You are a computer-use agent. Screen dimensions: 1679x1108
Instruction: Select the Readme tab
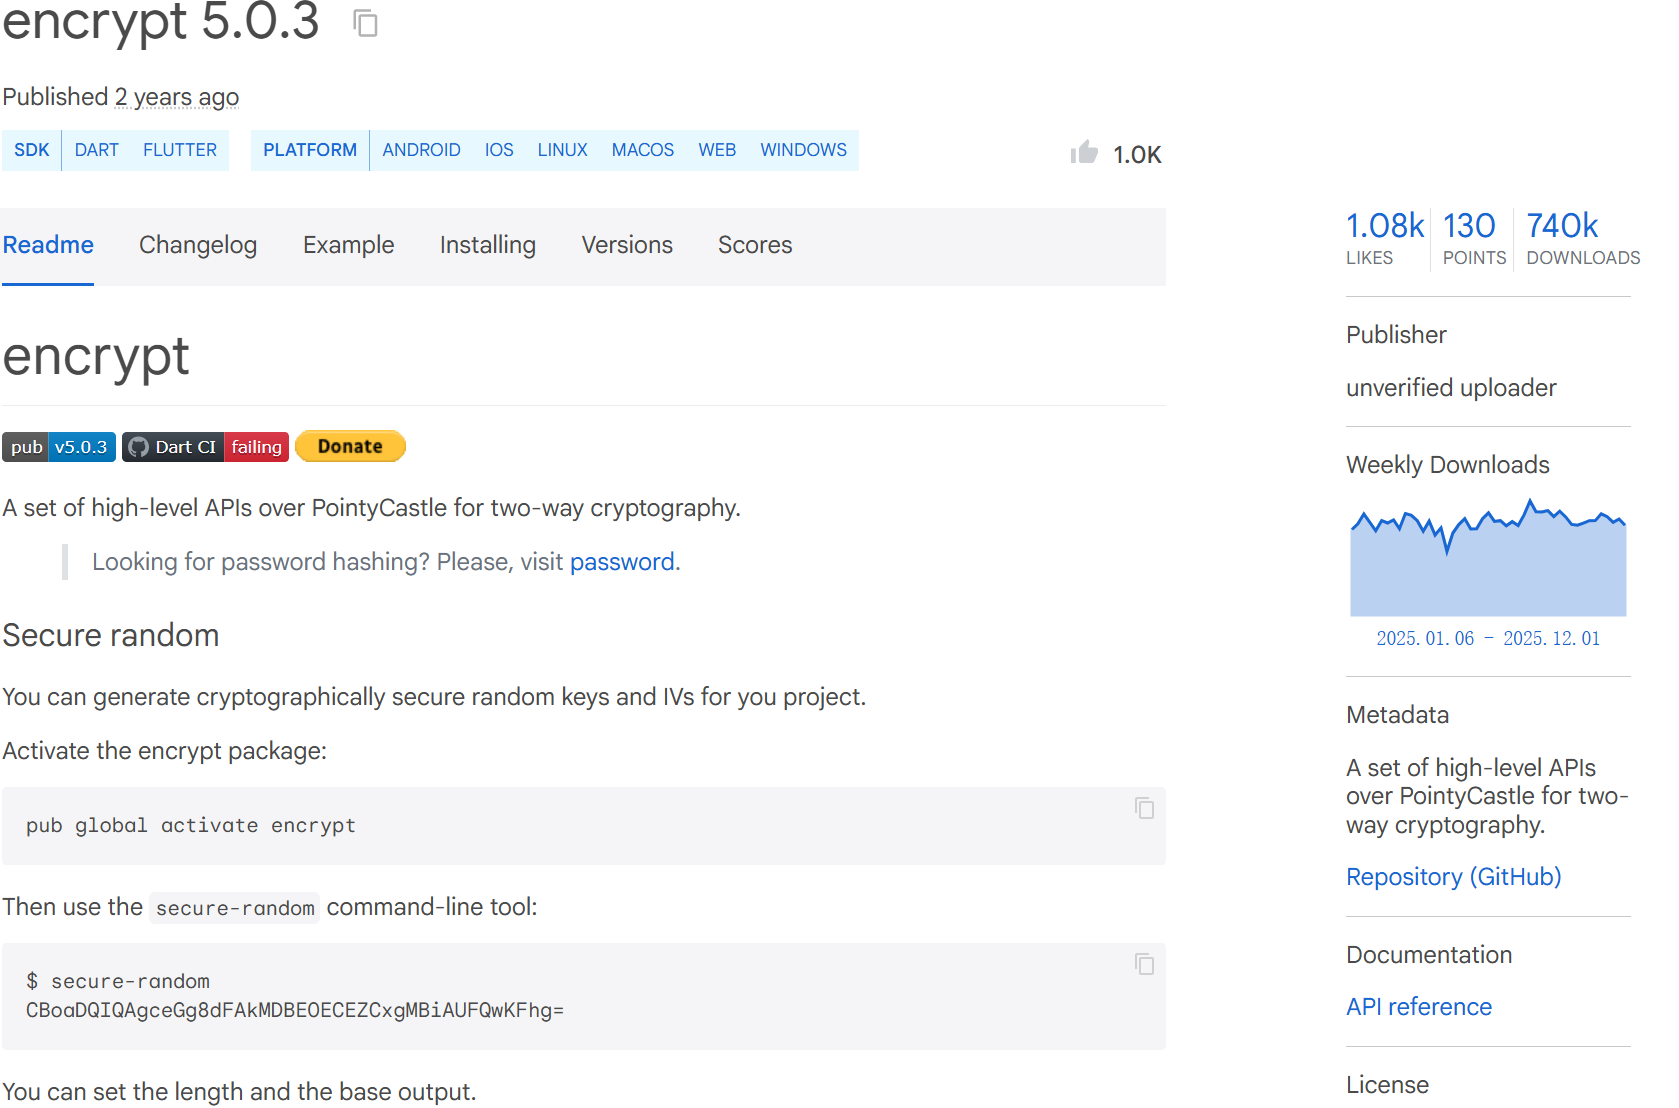pos(48,245)
